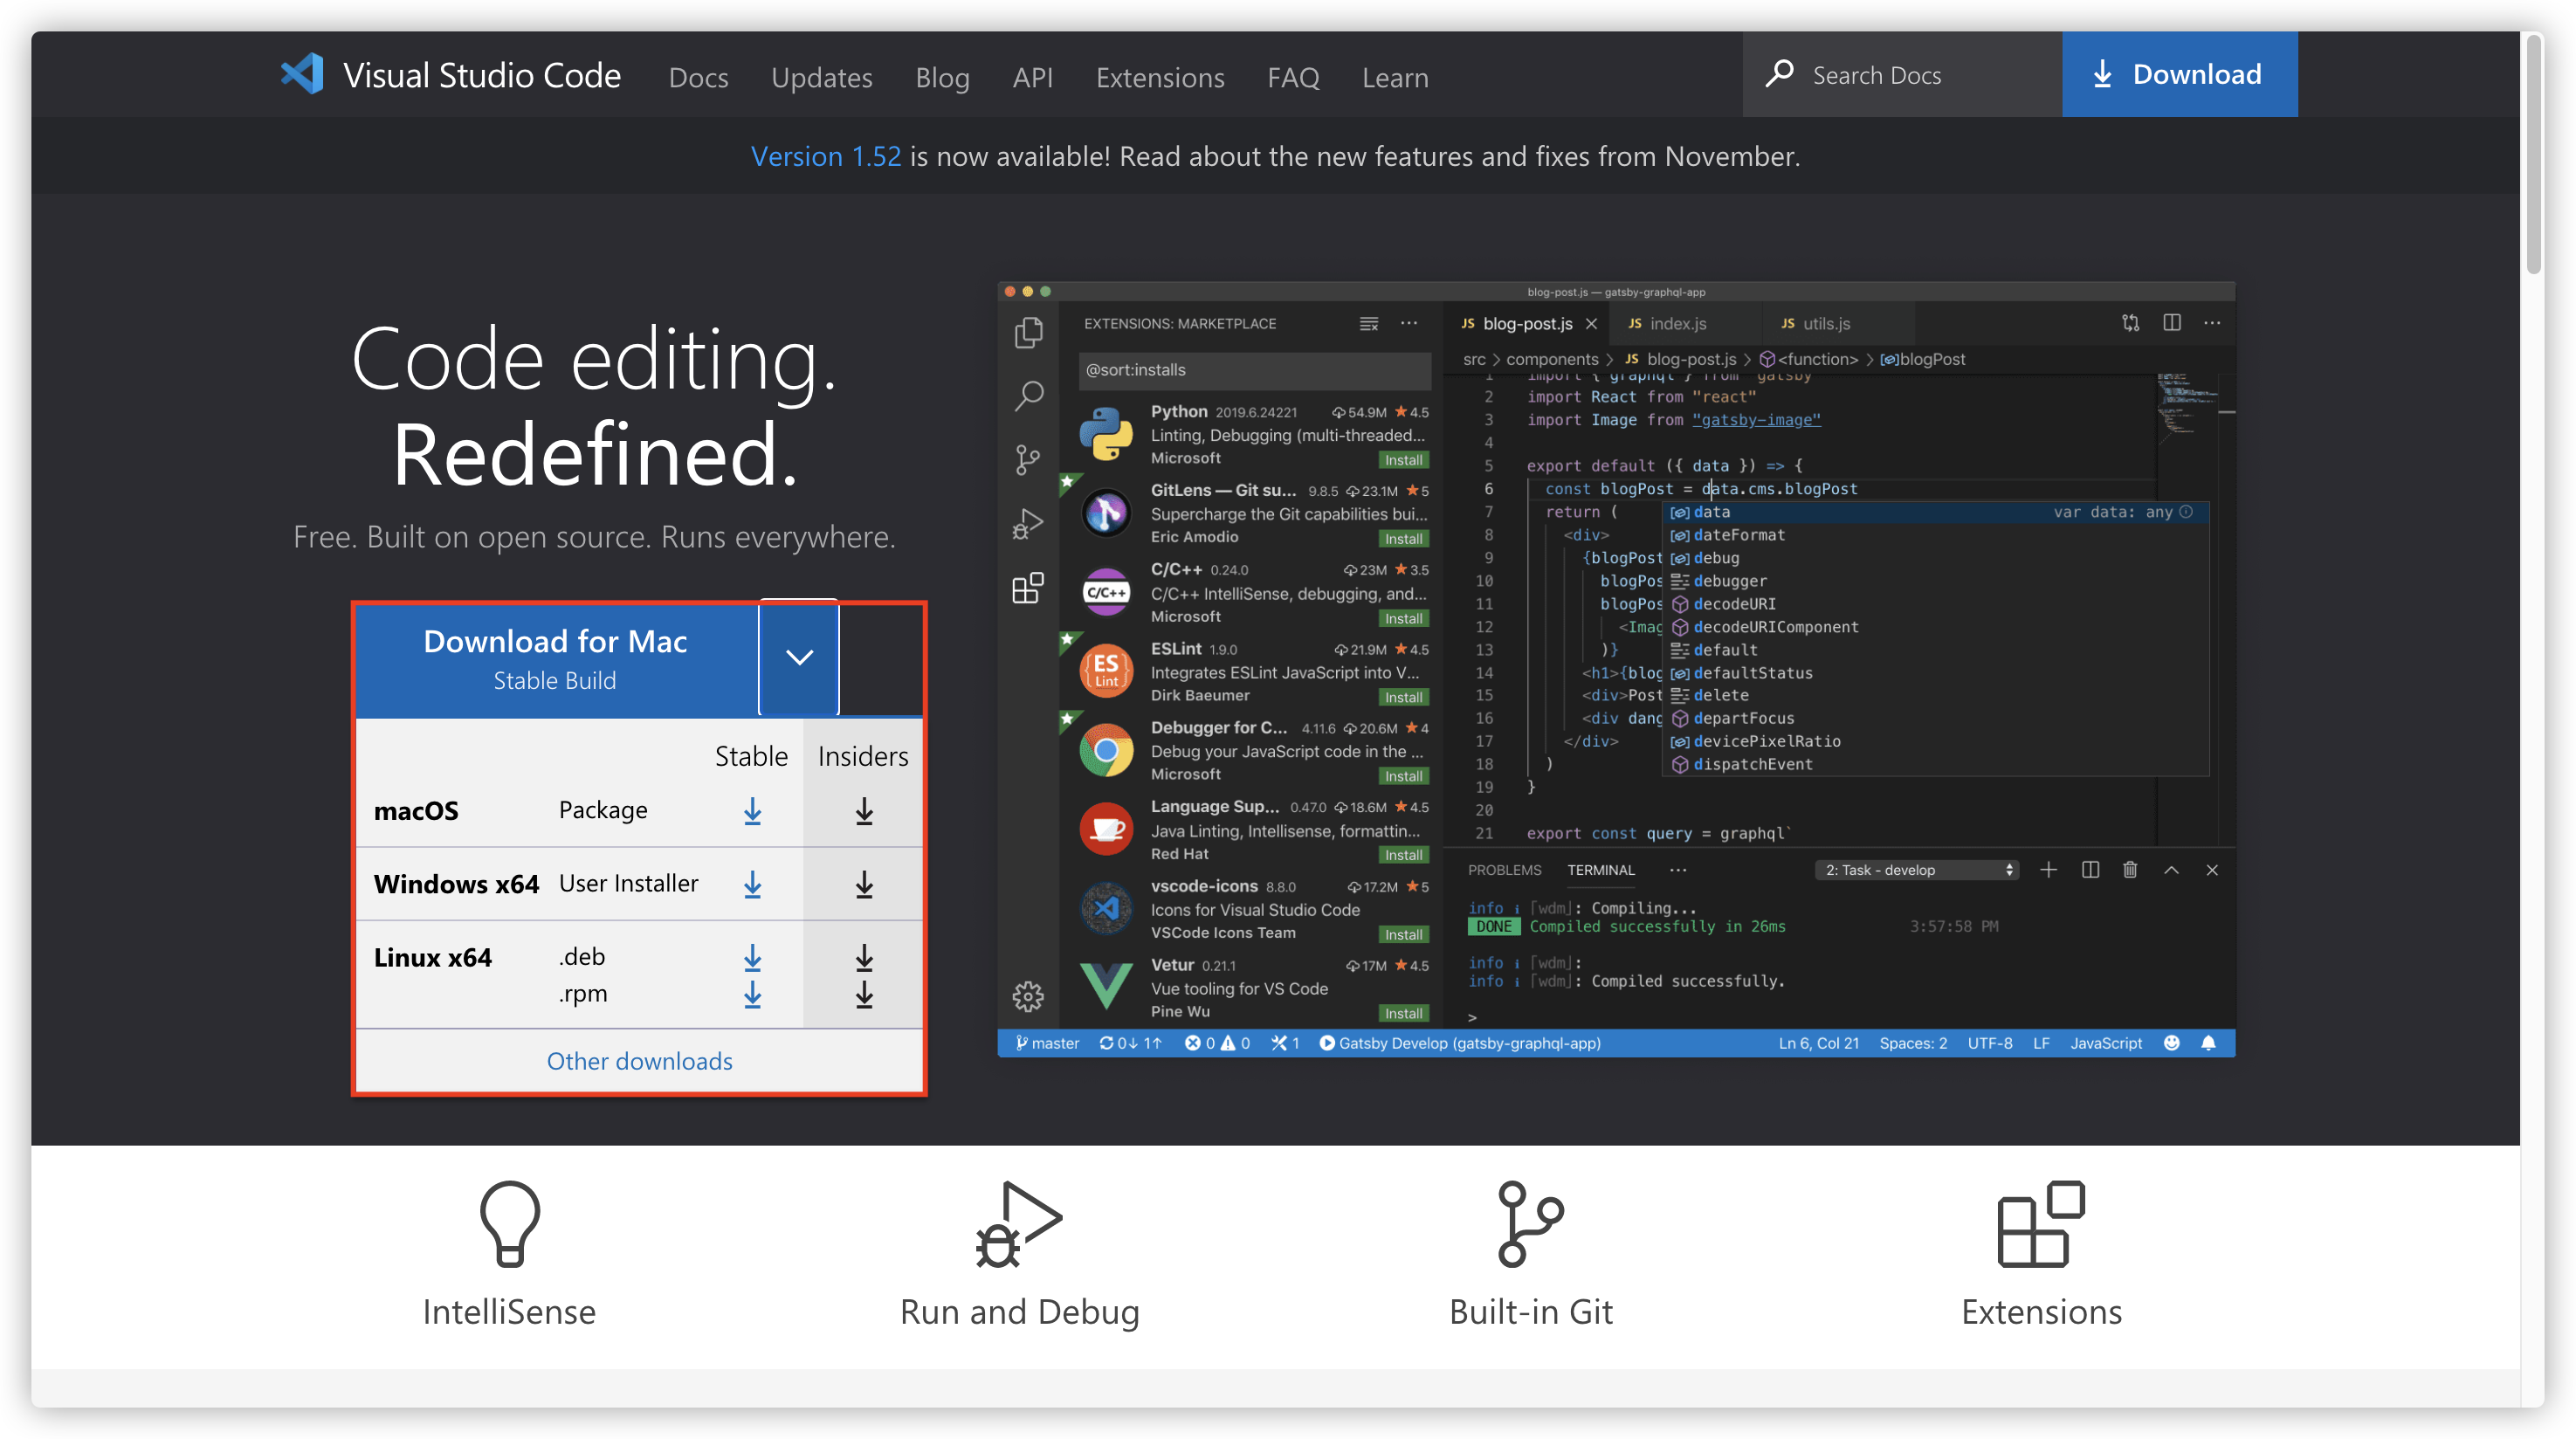Viewport: 2576px width, 1439px height.
Task: Click the Extensions blocks icon below the hero
Action: 2041,1223
